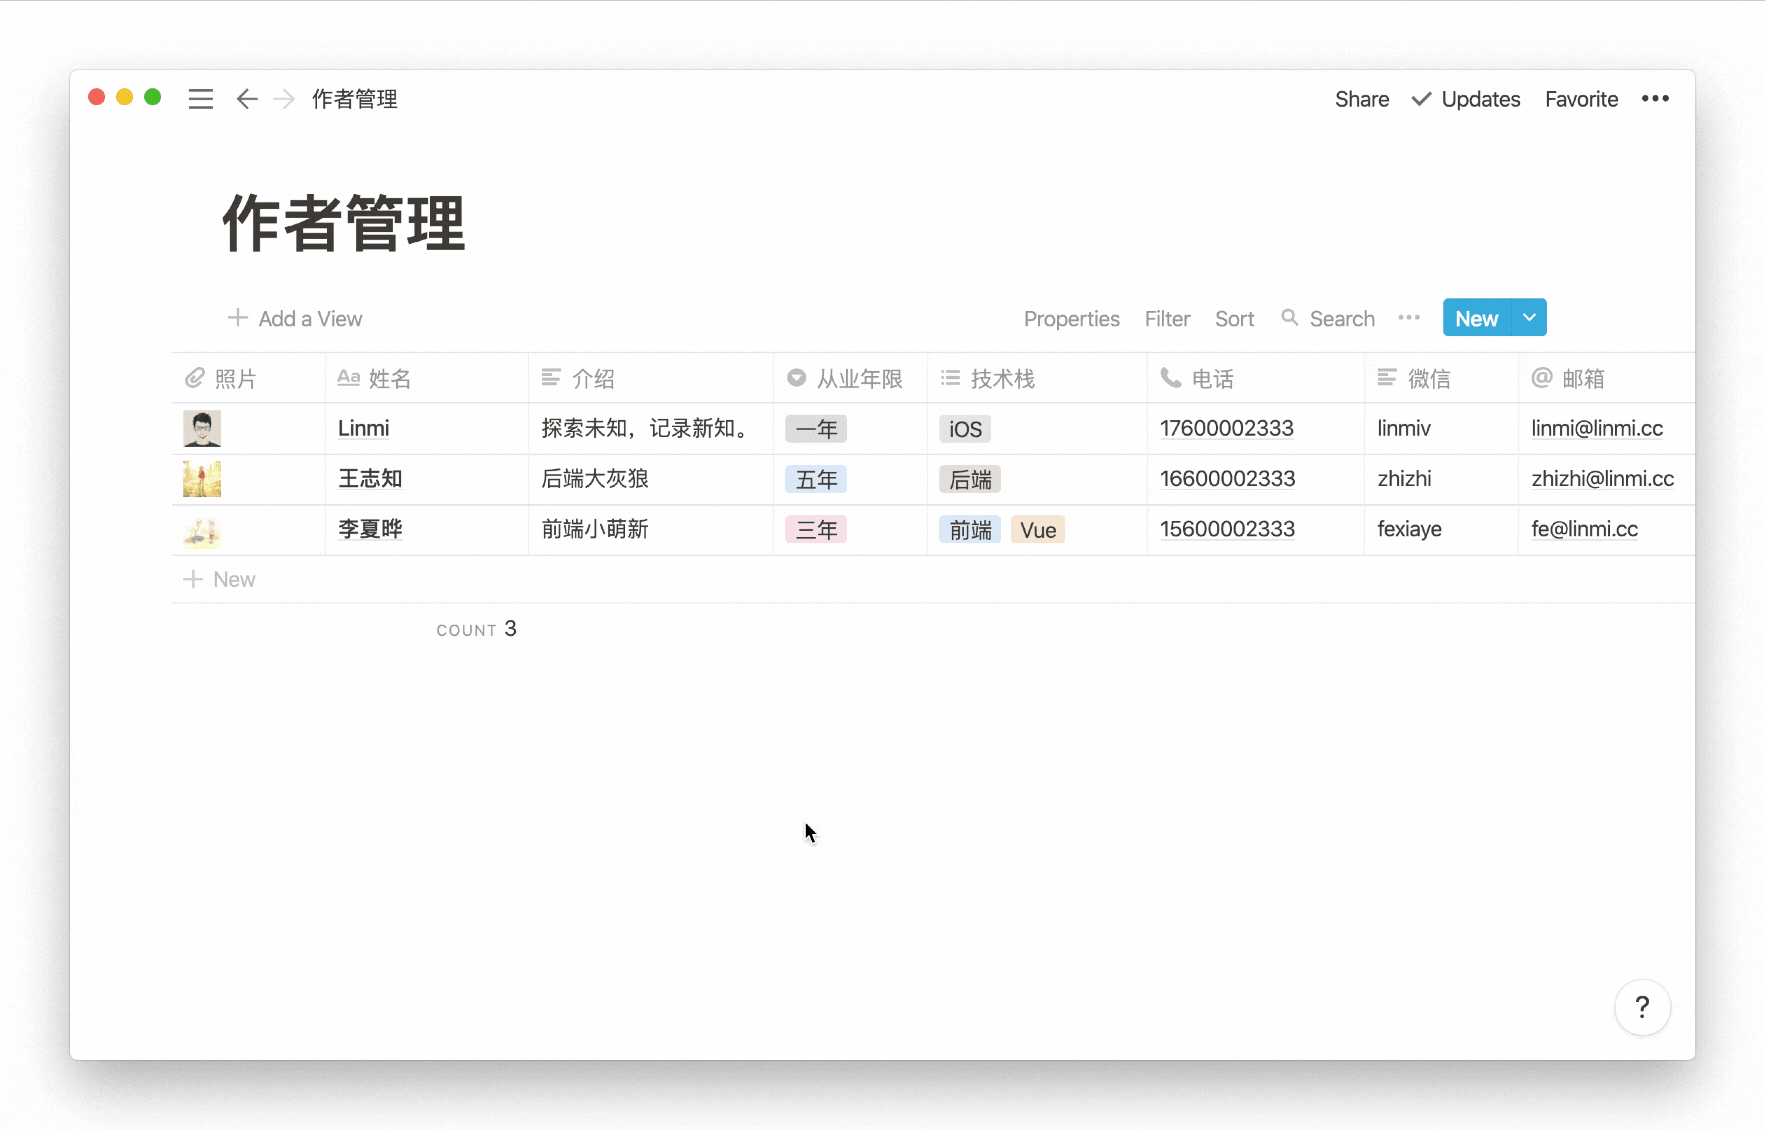The height and width of the screenshot is (1130, 1765).
Task: Click the Updates checkmark icon
Action: point(1421,99)
